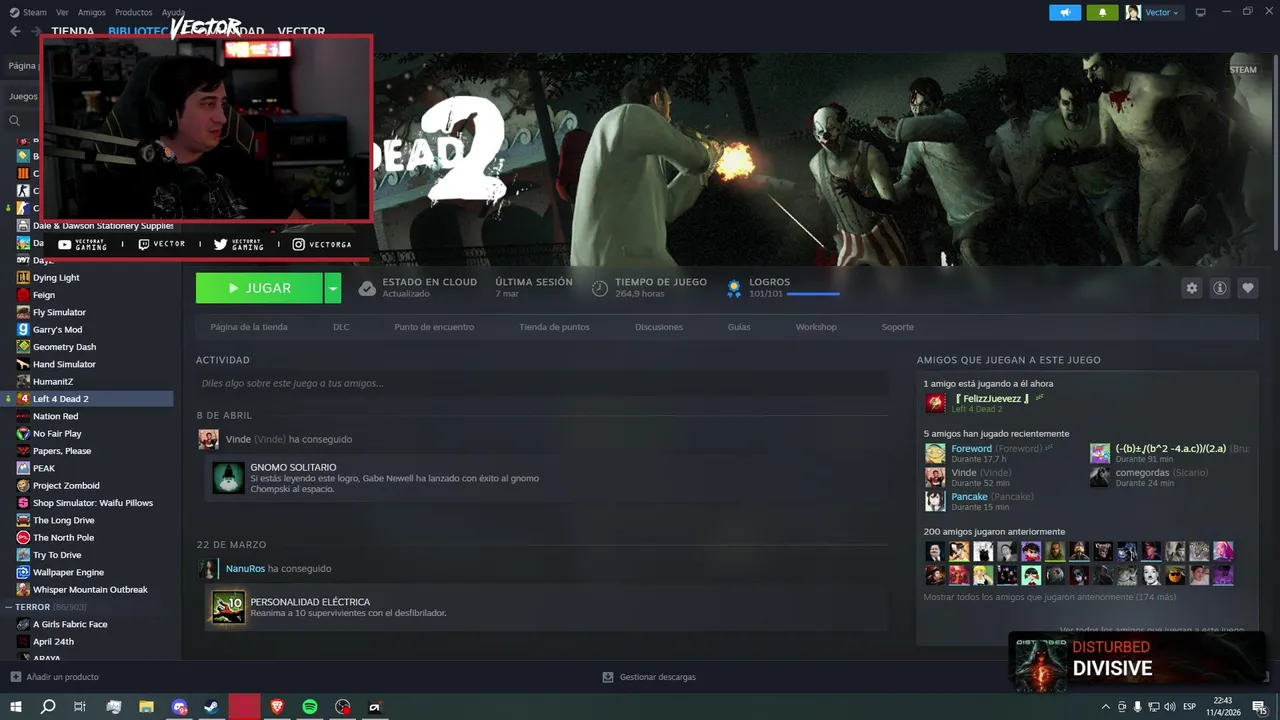Open friend FelizzJuevezz's profile
The height and width of the screenshot is (720, 1280).
[x=990, y=398]
